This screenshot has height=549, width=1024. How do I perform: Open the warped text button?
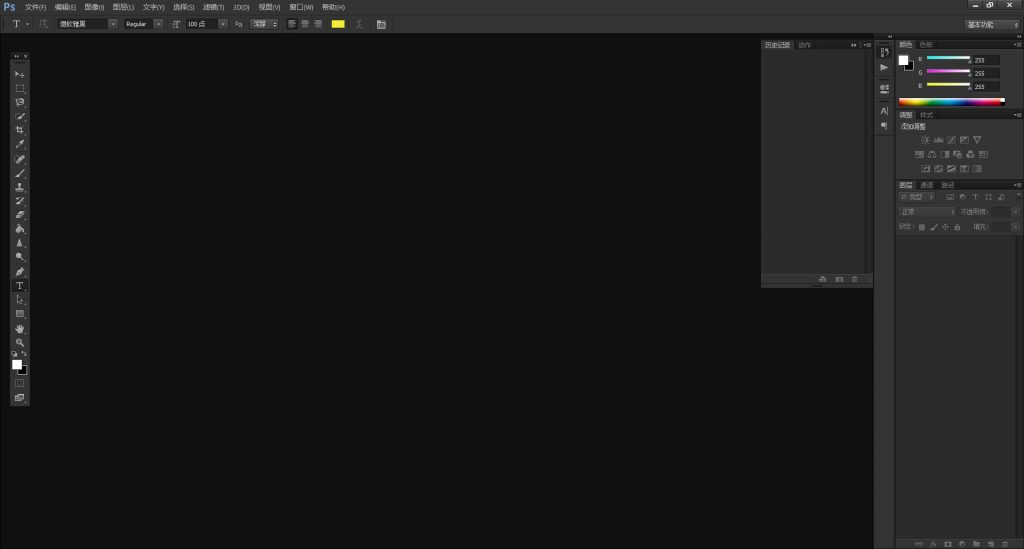[359, 24]
